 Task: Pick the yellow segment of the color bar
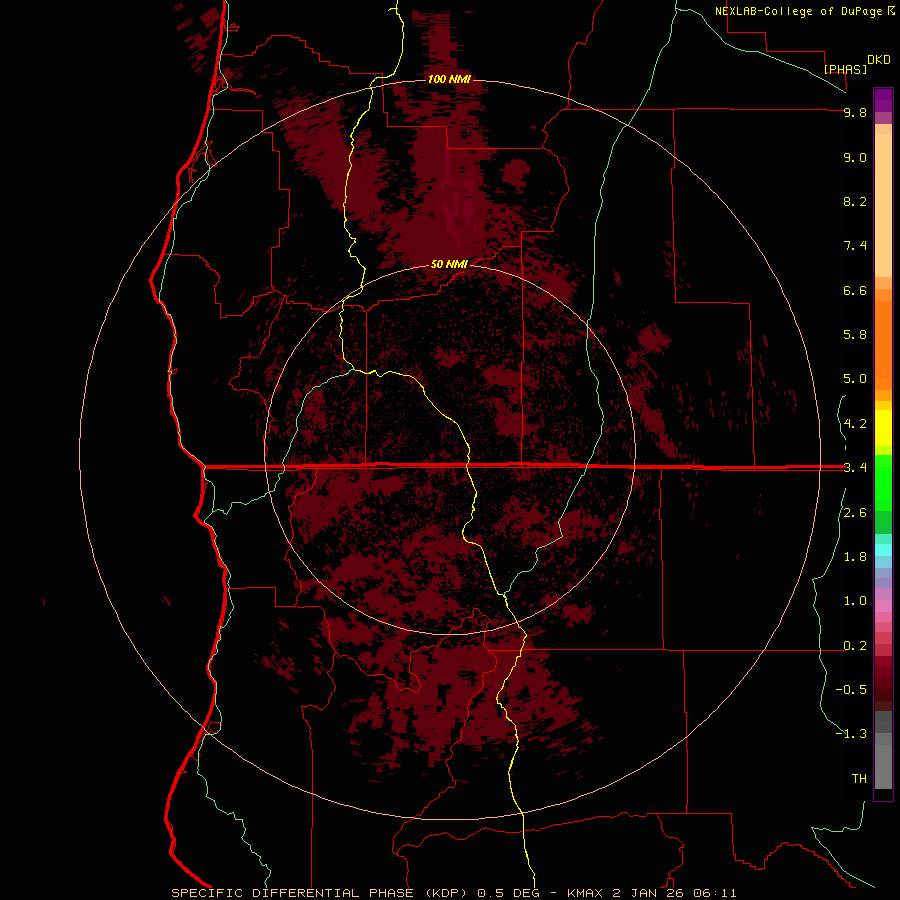click(883, 428)
